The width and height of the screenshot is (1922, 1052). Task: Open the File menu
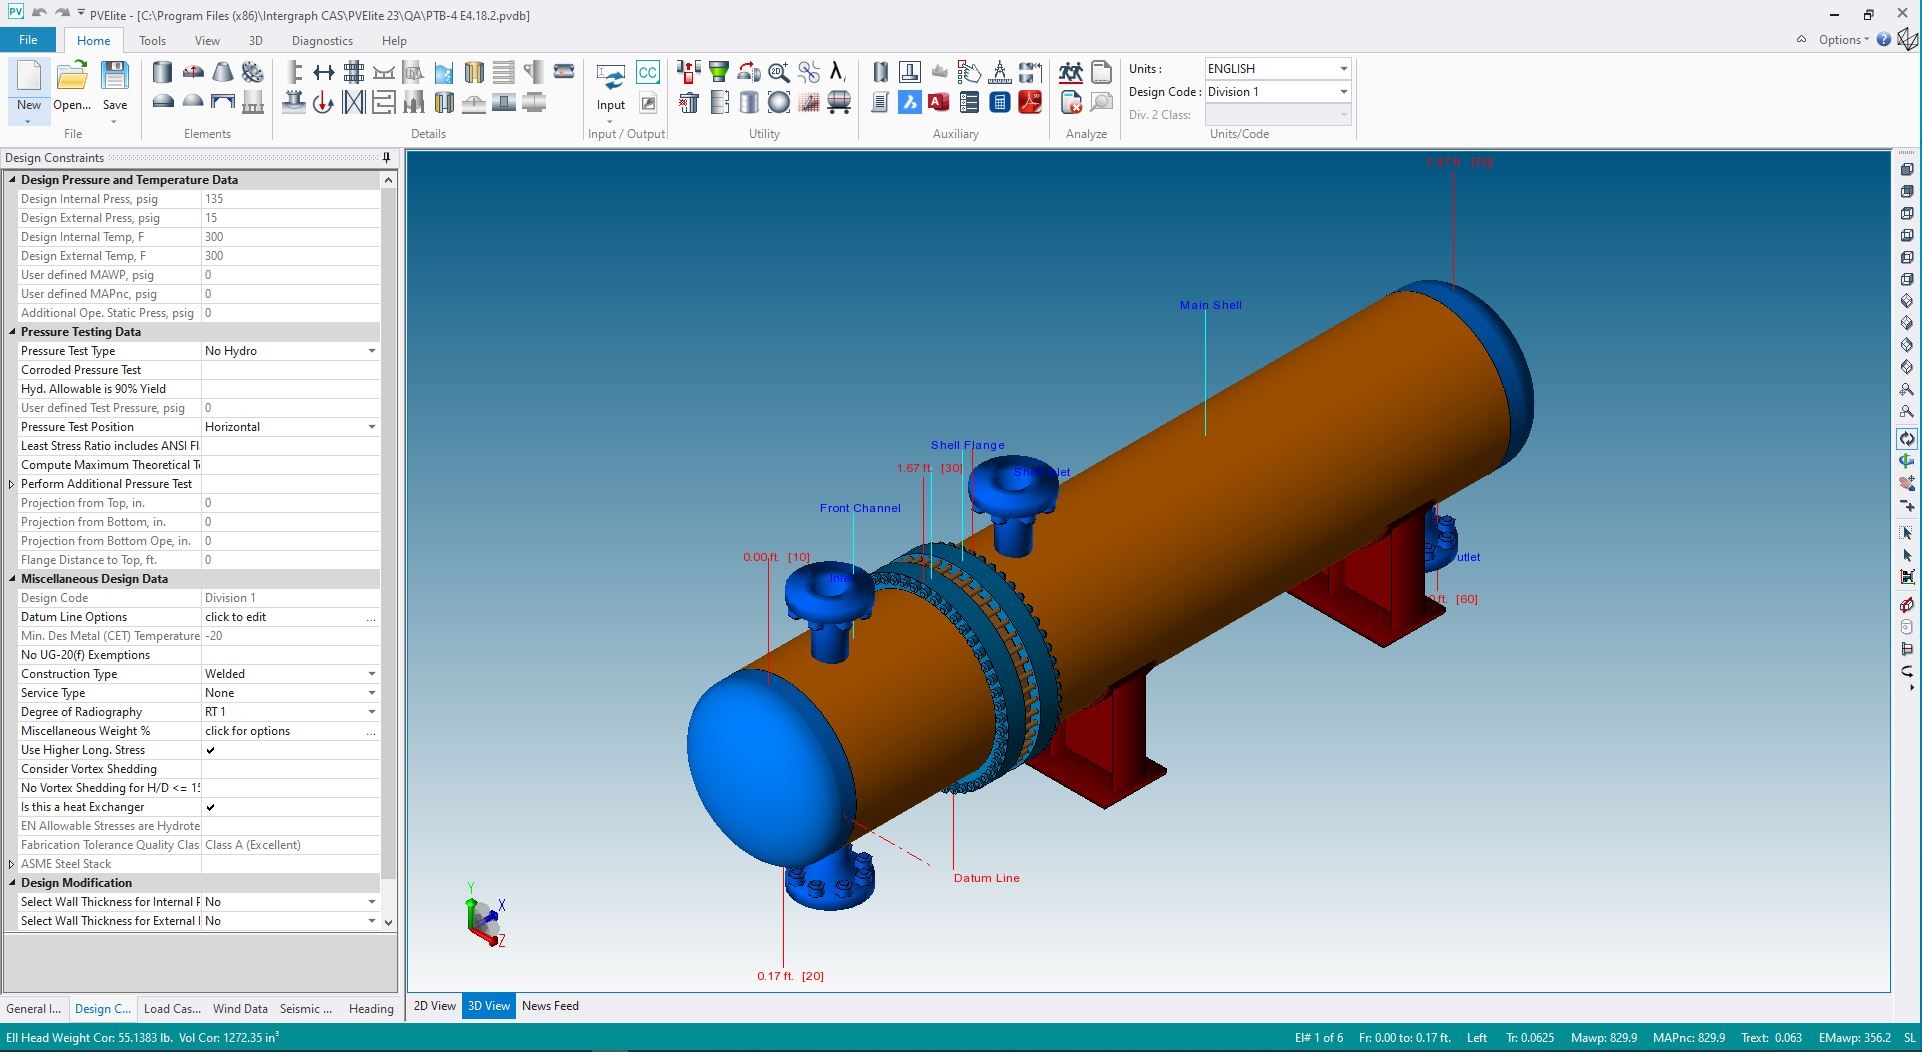pos(28,40)
